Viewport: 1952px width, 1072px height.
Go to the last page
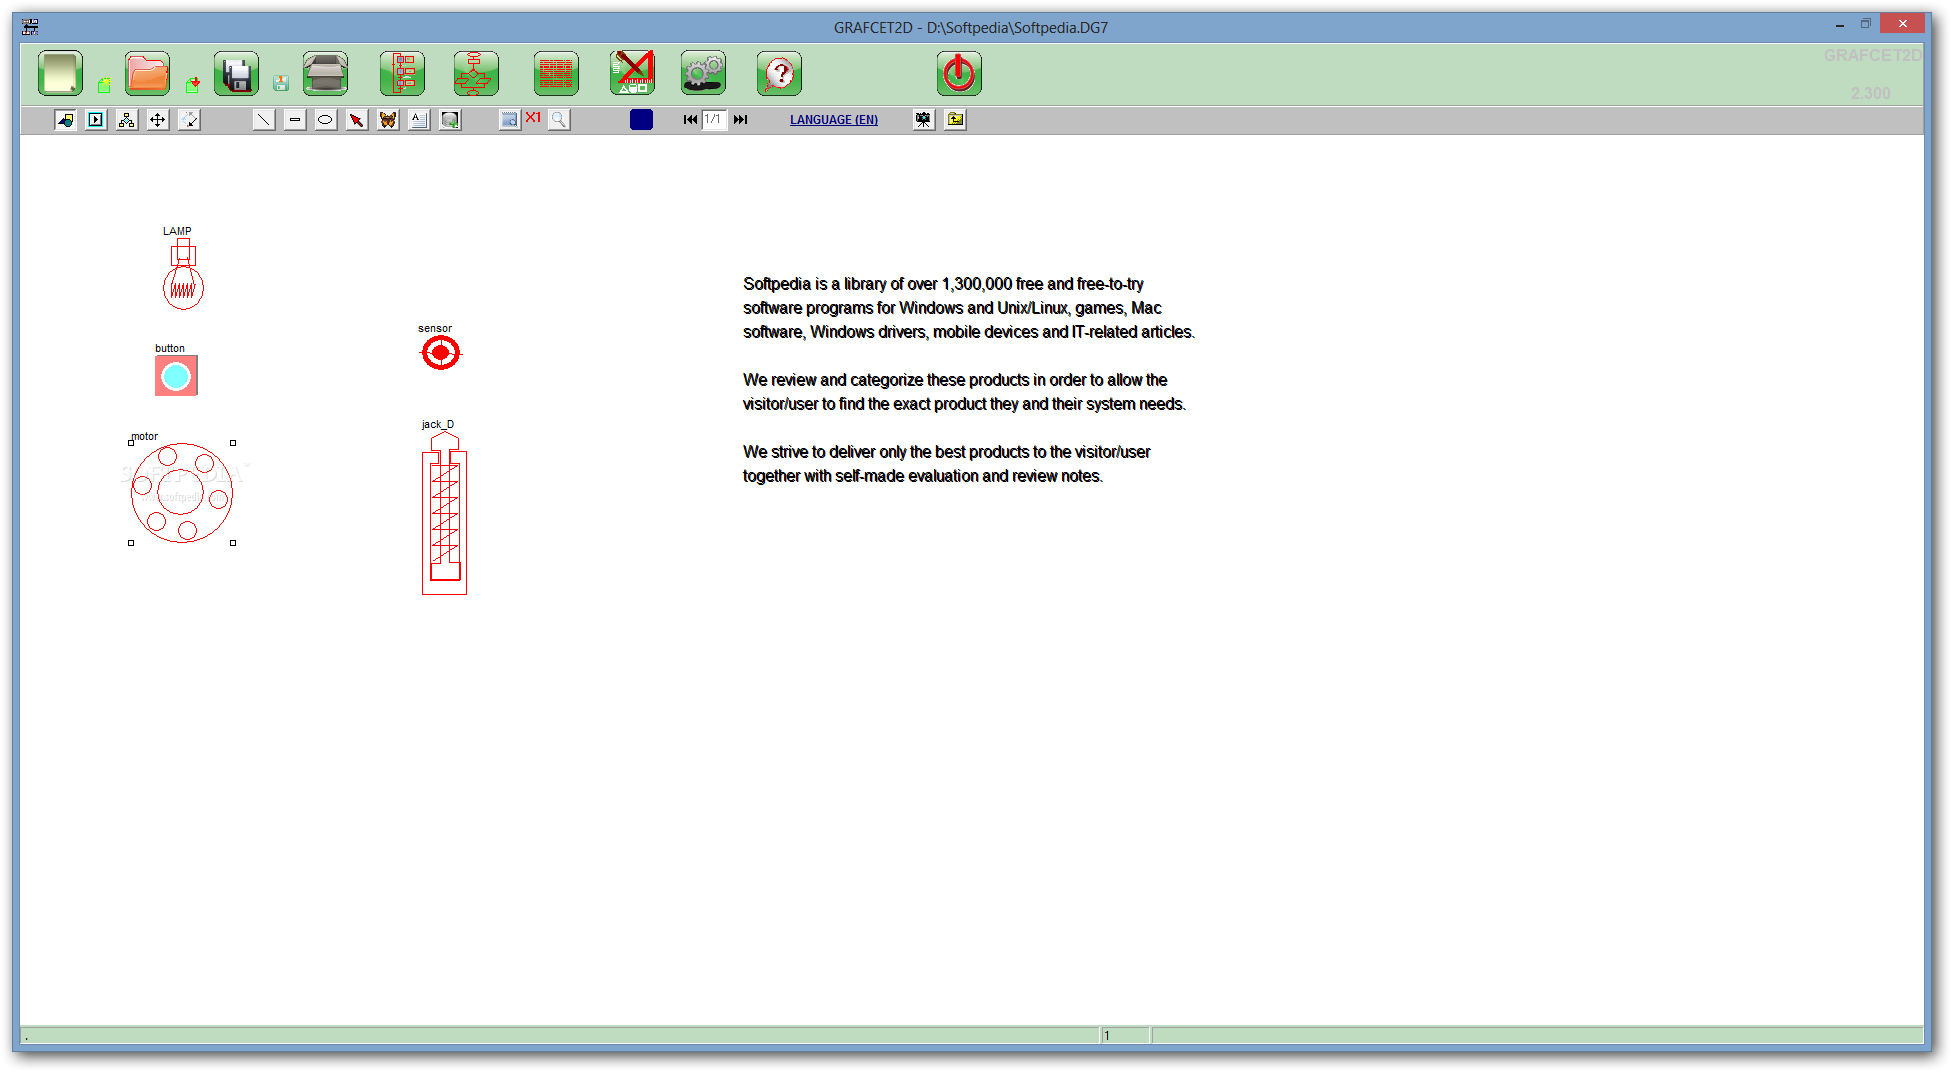click(740, 120)
